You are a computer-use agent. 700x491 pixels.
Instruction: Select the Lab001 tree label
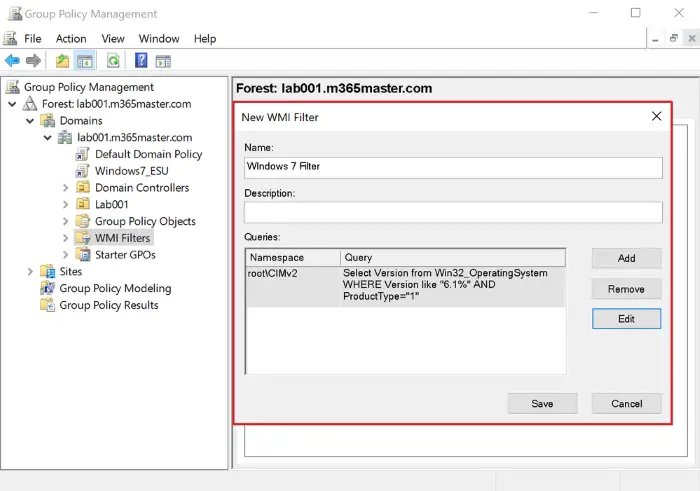pyautogui.click(x=112, y=204)
